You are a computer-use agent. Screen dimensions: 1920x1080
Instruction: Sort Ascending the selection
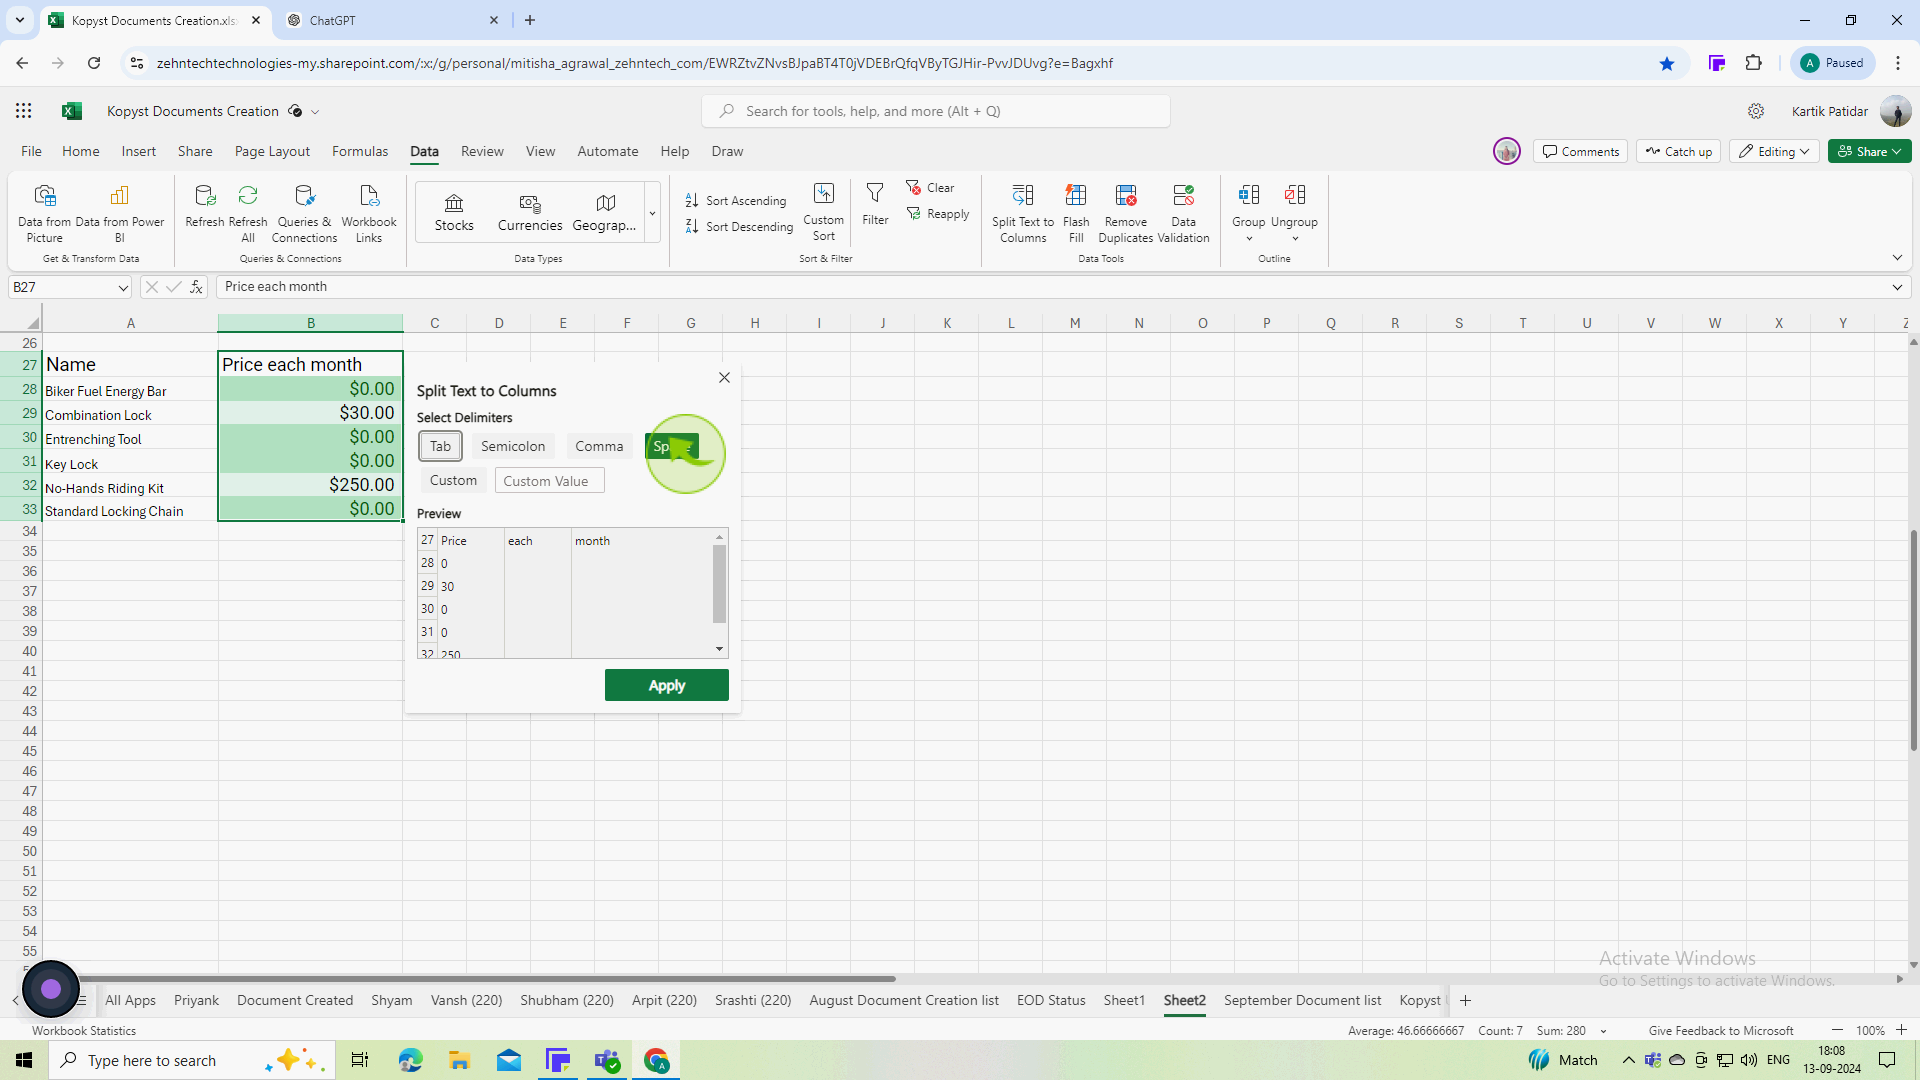(x=737, y=200)
